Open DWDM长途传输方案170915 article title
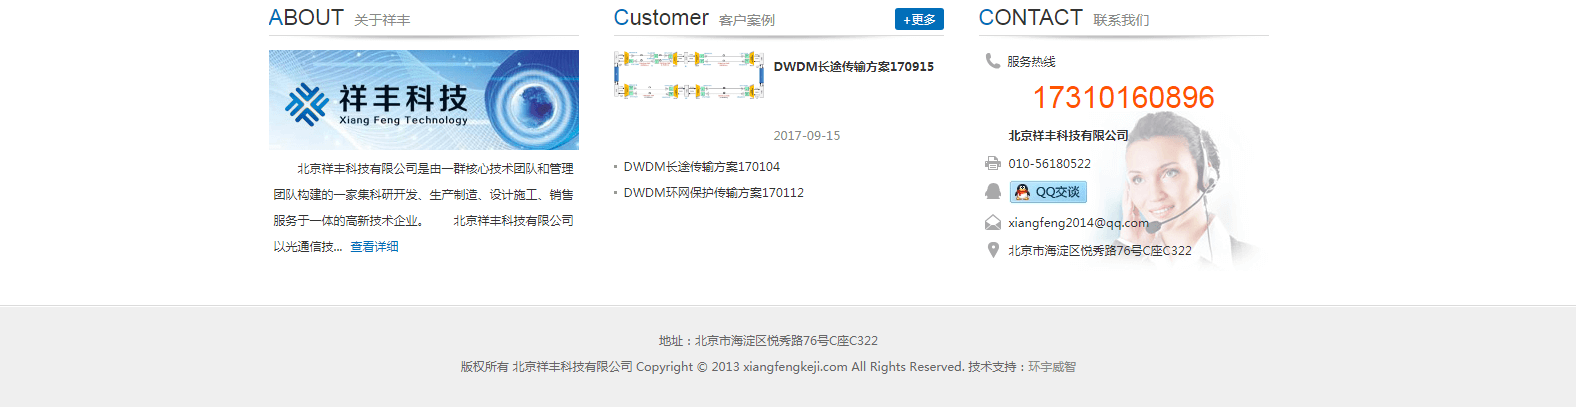This screenshot has height=407, width=1576. 853,66
